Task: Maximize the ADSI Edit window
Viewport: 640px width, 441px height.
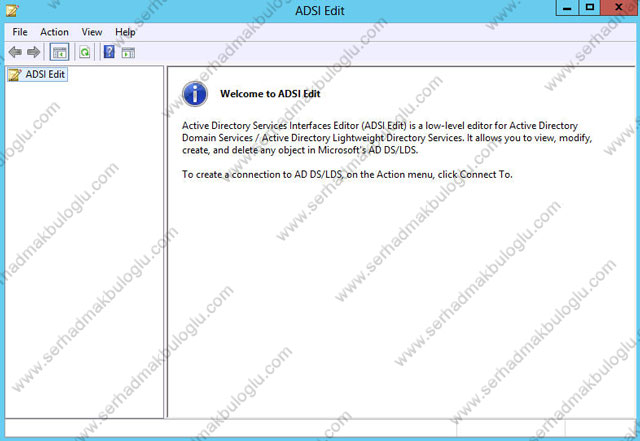Action: click(x=589, y=8)
